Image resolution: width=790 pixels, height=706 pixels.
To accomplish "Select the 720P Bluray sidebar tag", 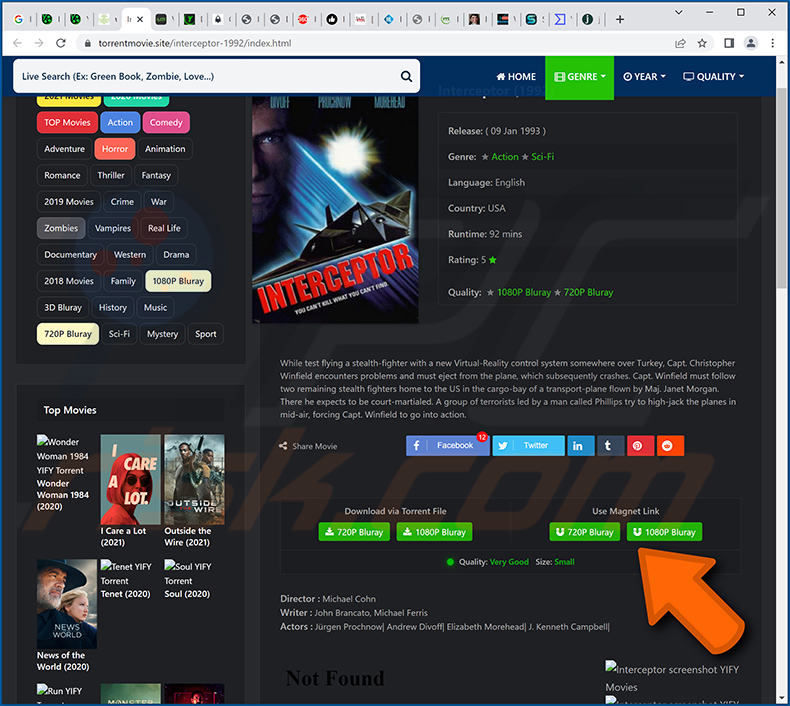I will pyautogui.click(x=68, y=334).
